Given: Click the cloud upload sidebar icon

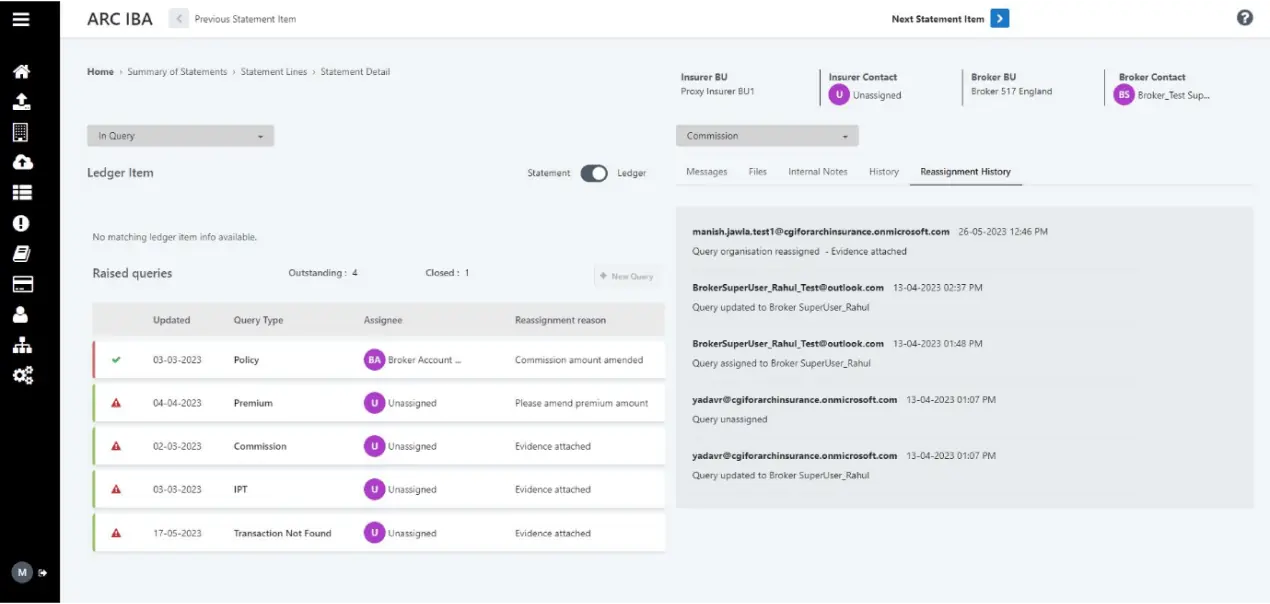Looking at the screenshot, I should tap(22, 161).
